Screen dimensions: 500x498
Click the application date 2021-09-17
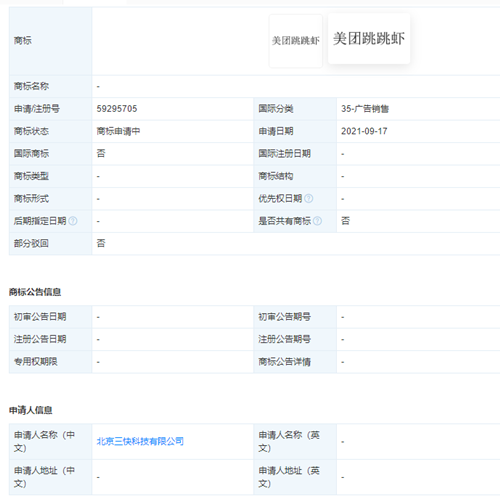(x=364, y=131)
